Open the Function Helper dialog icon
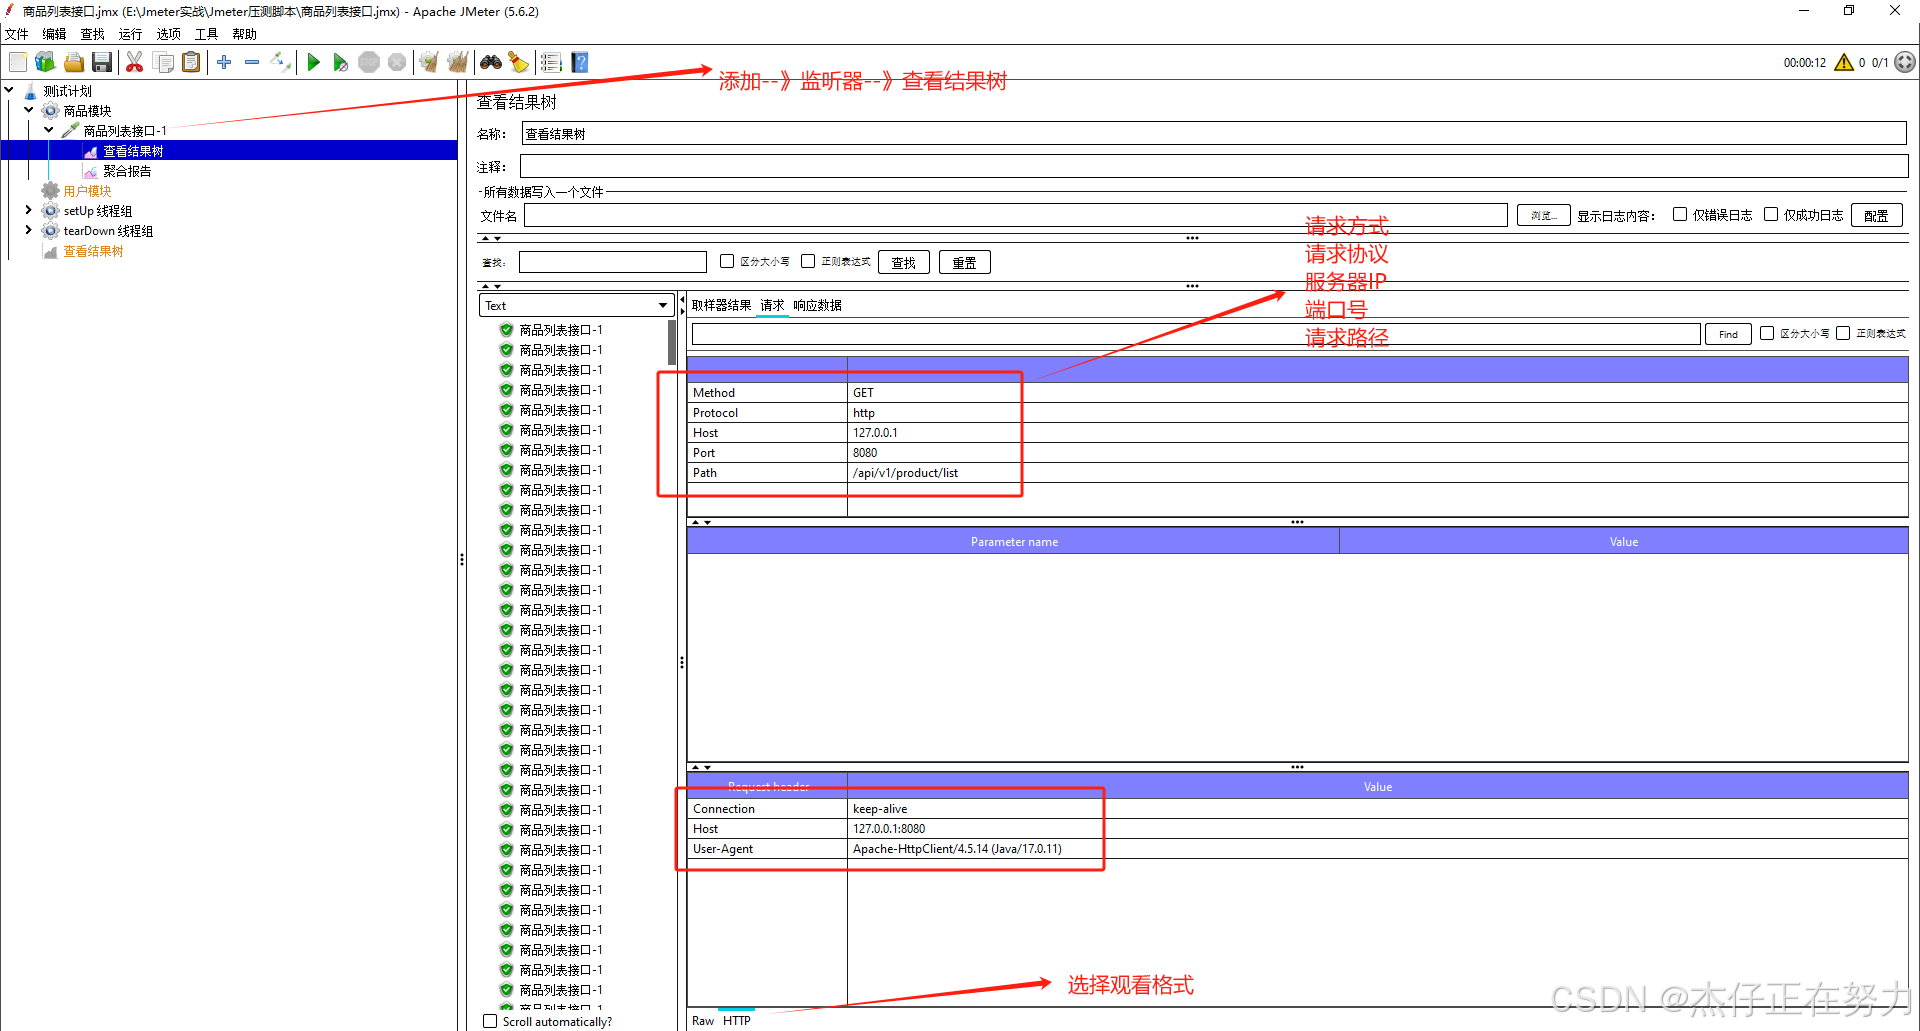Image resolution: width=1920 pixels, height=1031 pixels. tap(551, 63)
